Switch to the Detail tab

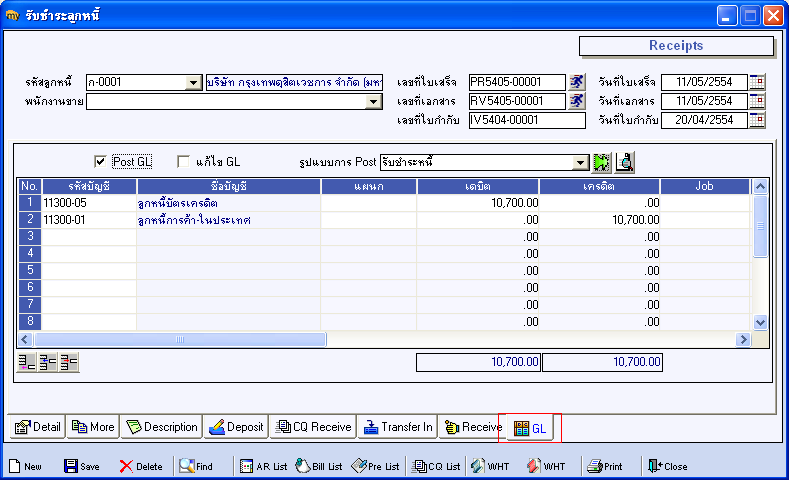point(38,427)
